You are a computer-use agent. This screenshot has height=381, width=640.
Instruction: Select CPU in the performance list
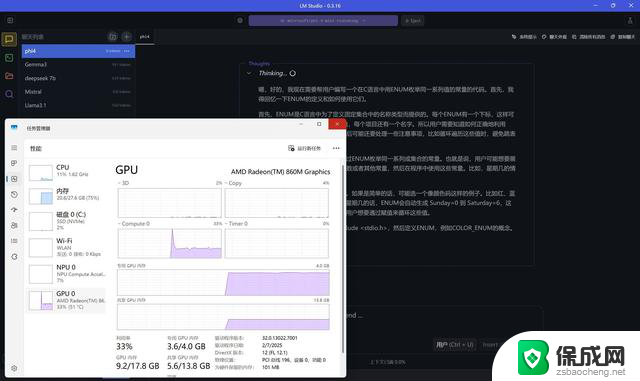pyautogui.click(x=67, y=172)
